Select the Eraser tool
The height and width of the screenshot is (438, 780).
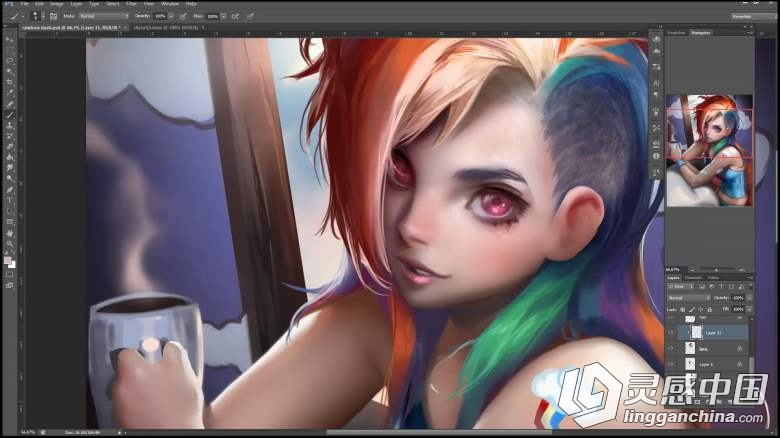[9, 147]
